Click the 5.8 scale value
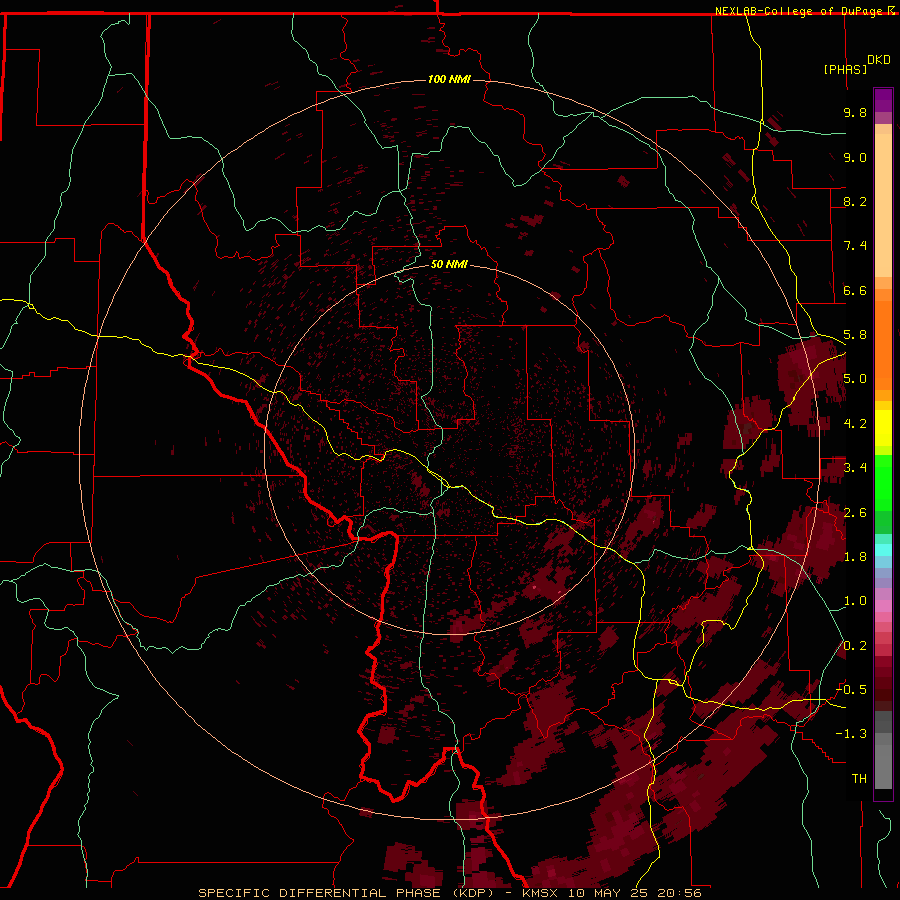This screenshot has height=900, width=900. click(855, 335)
